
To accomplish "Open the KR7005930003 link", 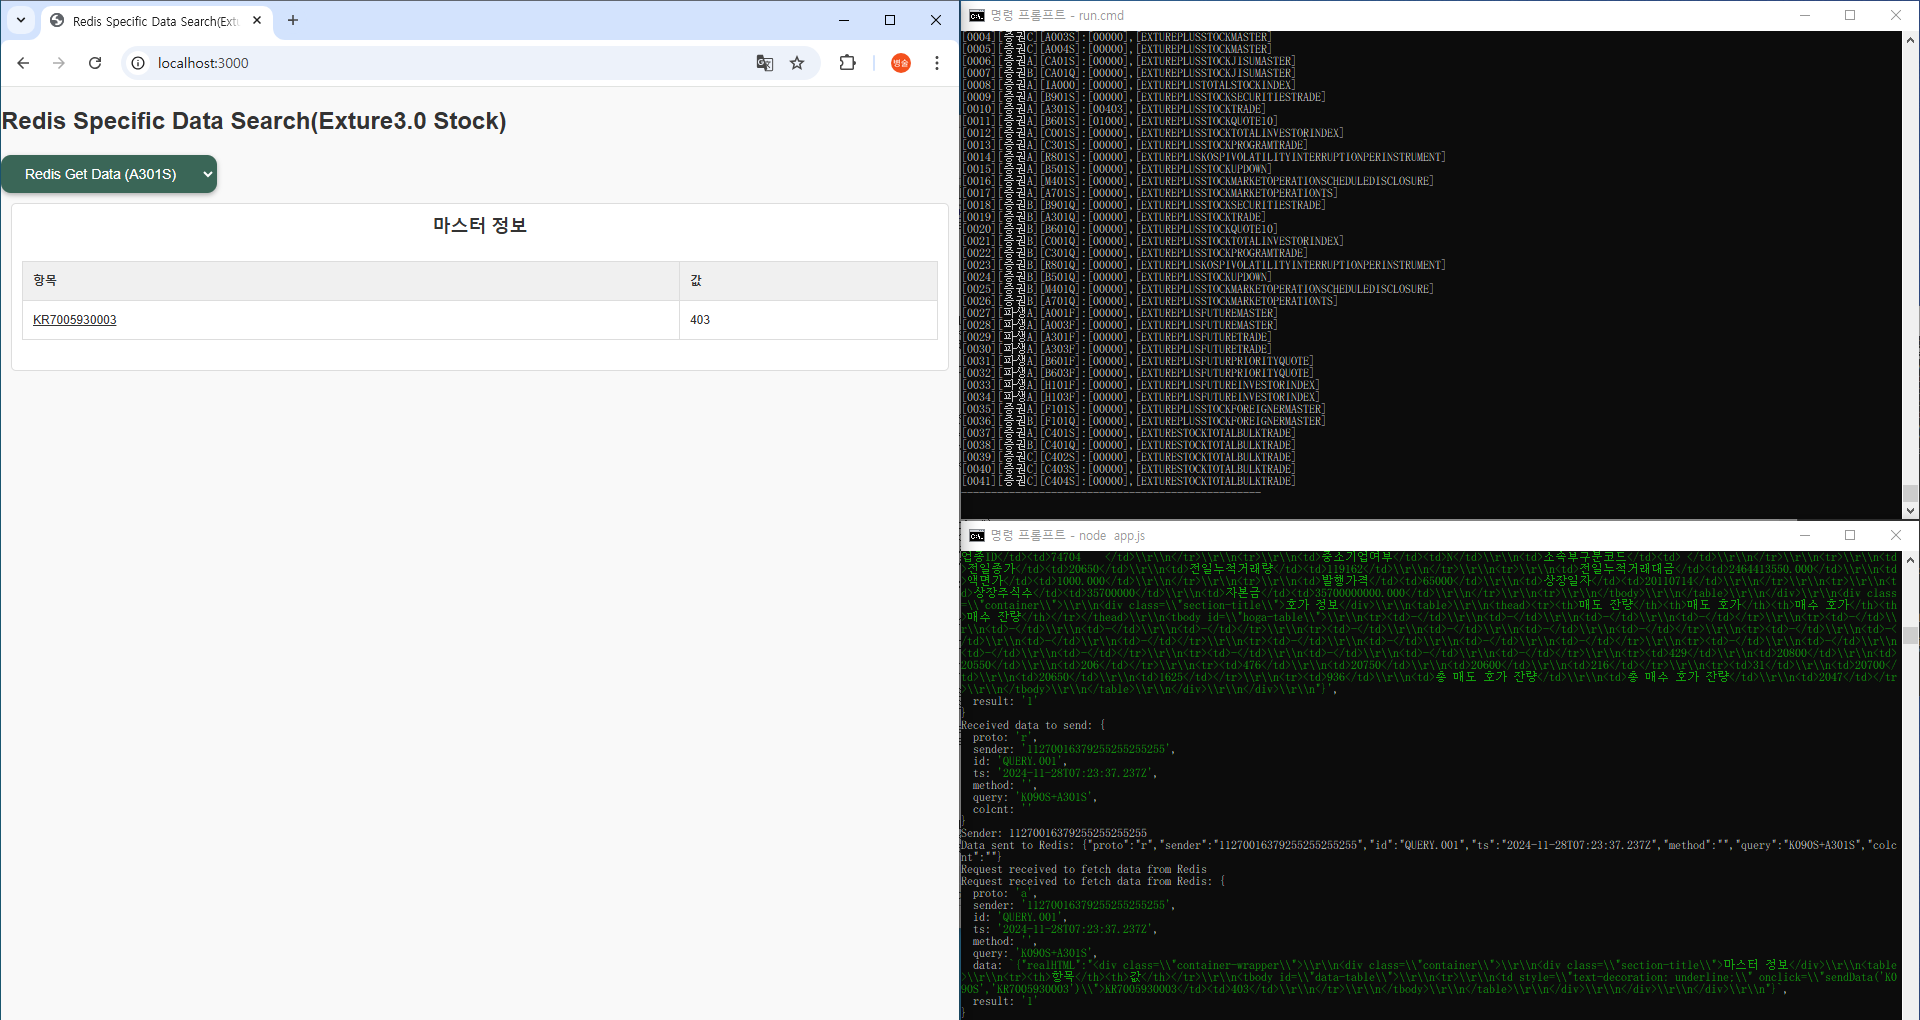I will [x=75, y=320].
